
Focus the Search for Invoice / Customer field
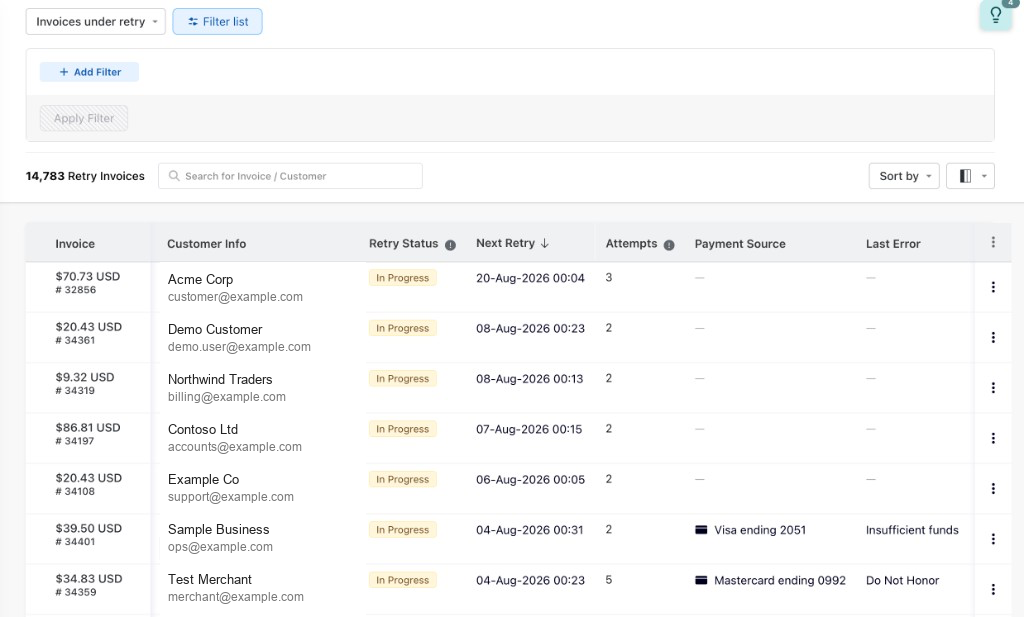pos(290,176)
